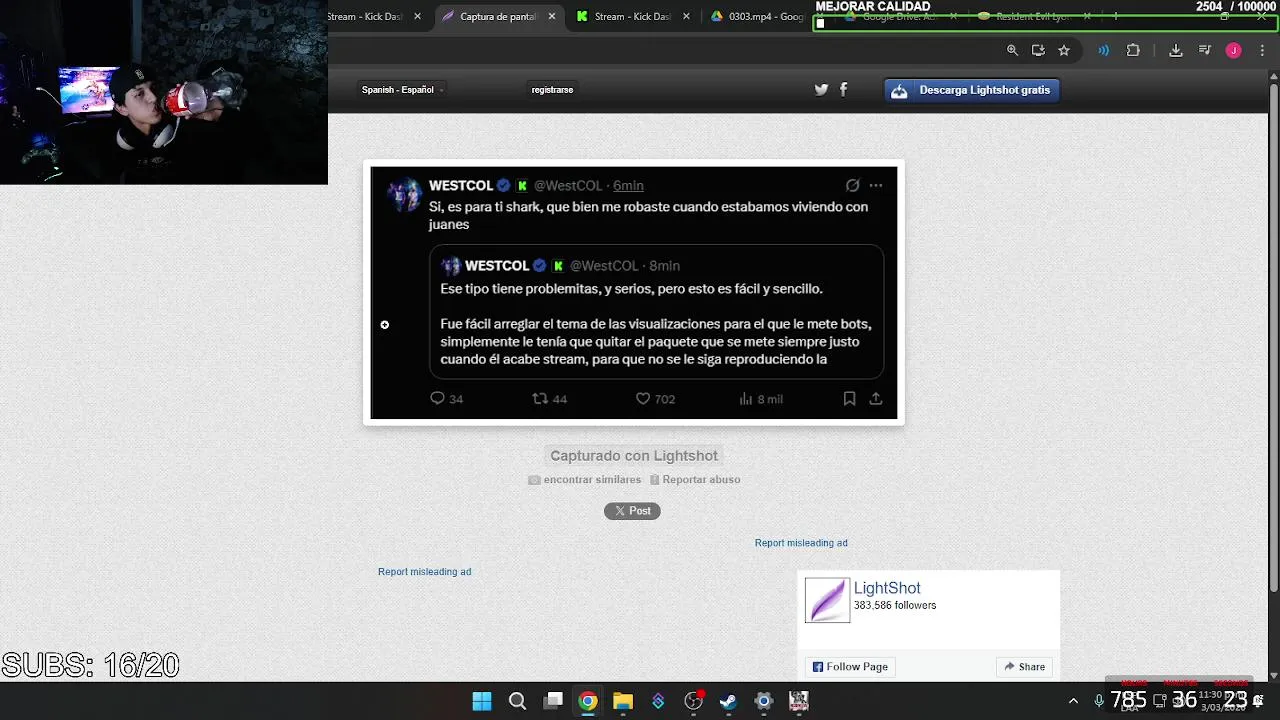
Task: Open the Chrome extensions puzzle icon
Action: 1133,51
